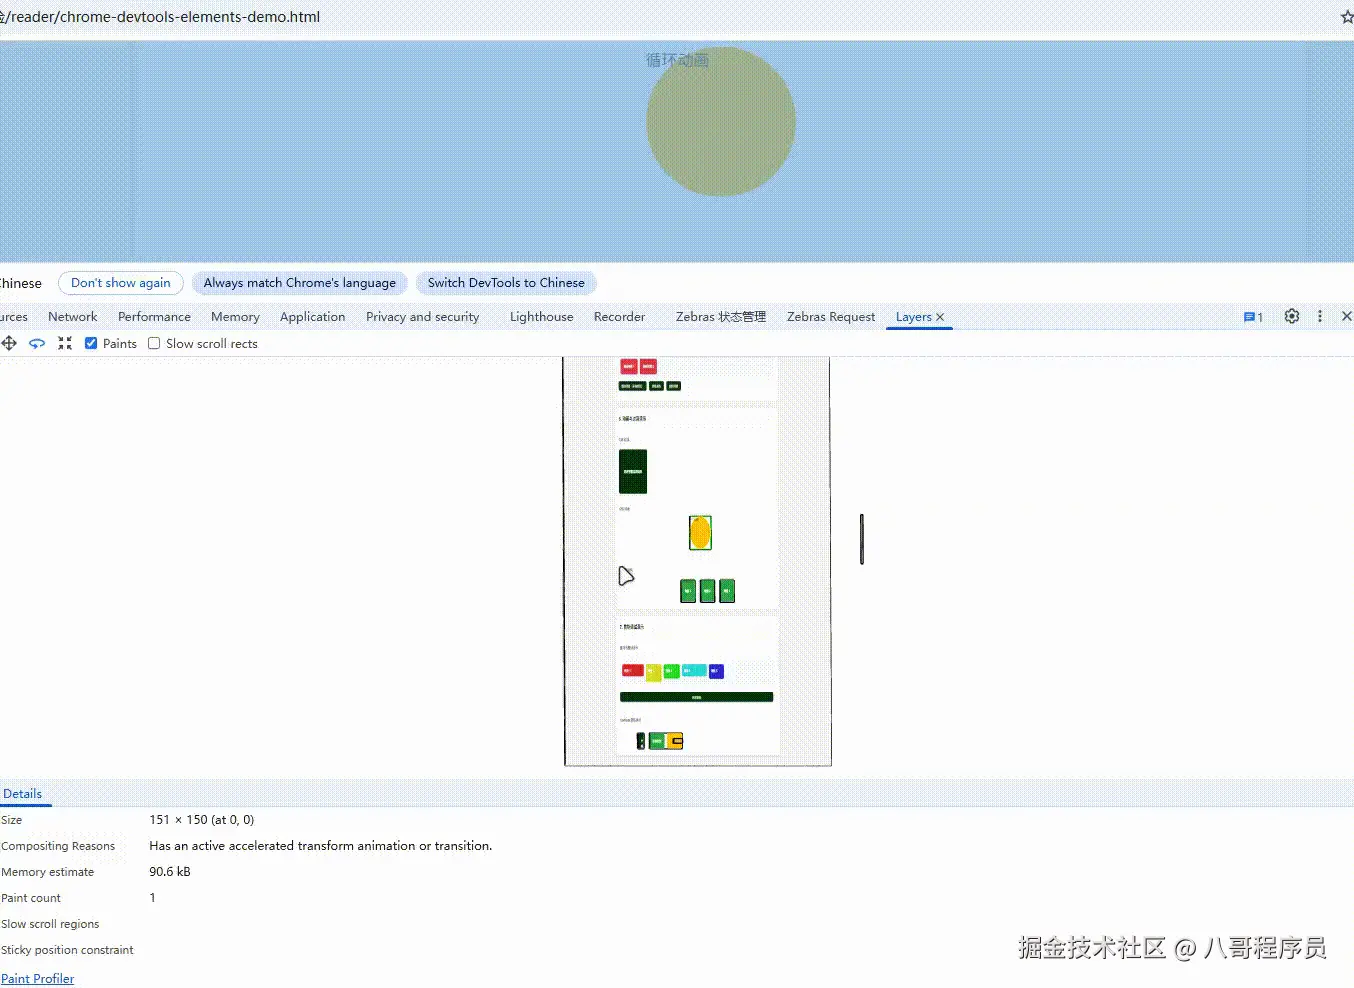Open the Paint Profiler link

click(x=38, y=978)
